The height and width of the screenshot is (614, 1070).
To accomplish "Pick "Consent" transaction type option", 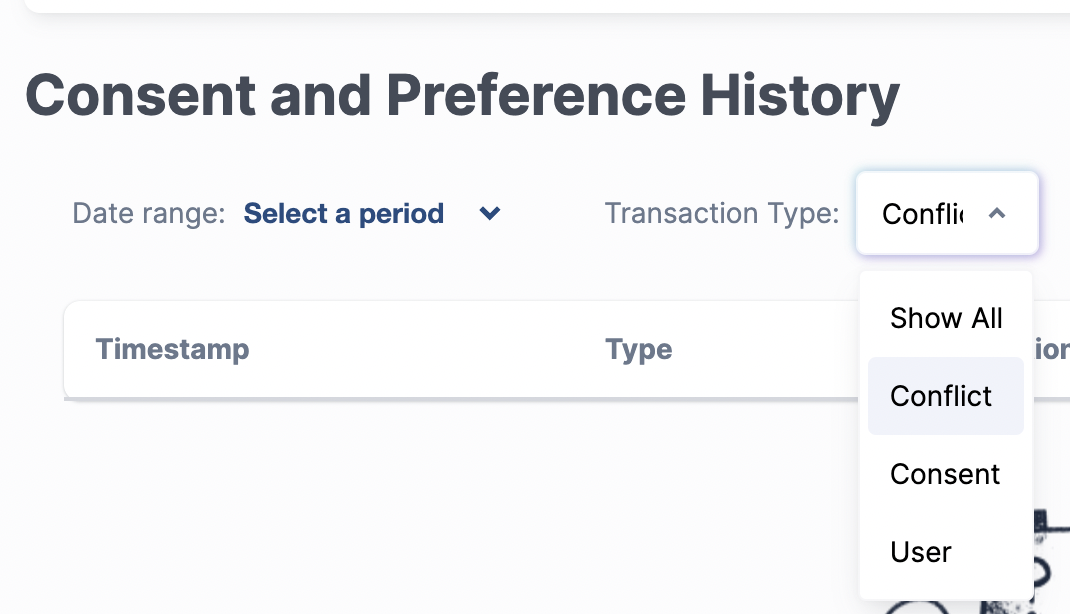I will click(x=945, y=474).
